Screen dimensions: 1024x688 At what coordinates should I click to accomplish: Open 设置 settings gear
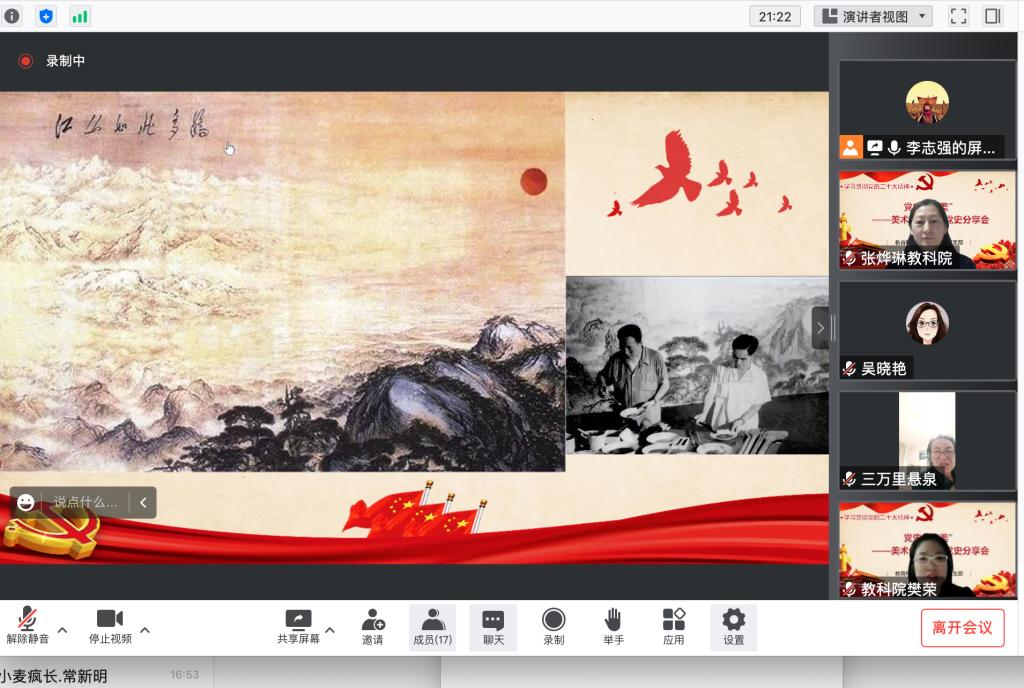734,627
